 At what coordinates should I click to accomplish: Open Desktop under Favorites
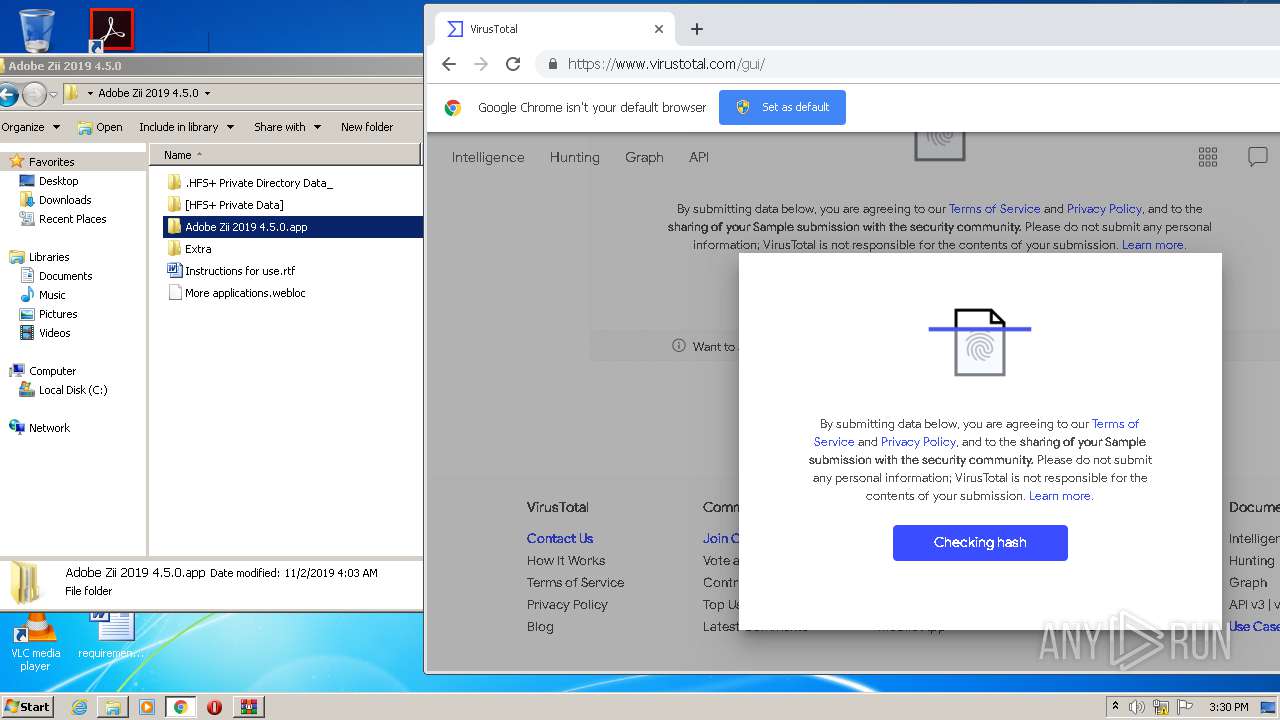coord(58,181)
